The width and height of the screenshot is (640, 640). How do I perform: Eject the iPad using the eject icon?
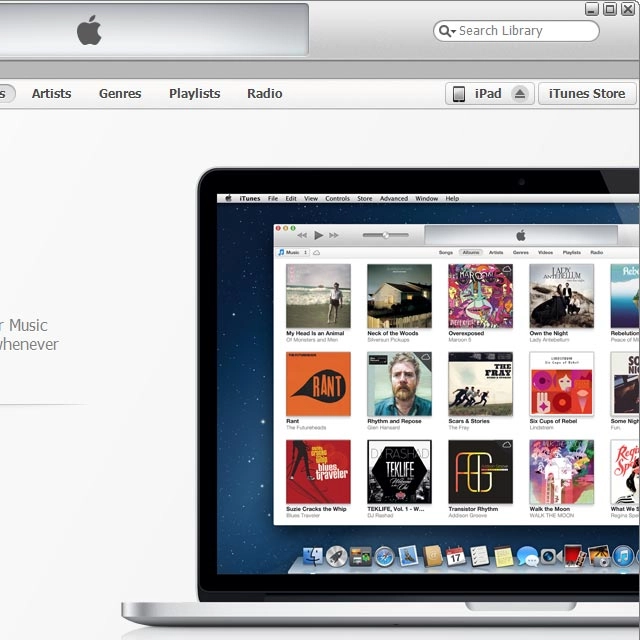(x=519, y=94)
